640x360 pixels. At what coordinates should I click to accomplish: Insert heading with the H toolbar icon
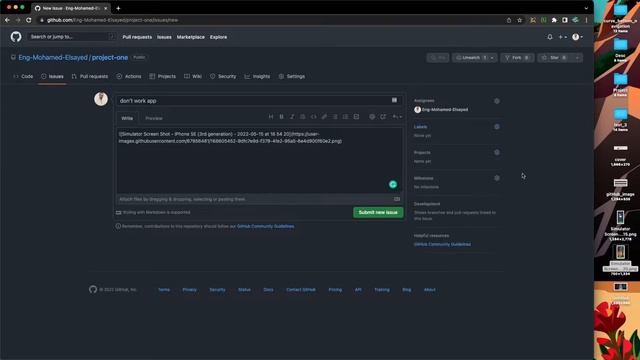271,117
